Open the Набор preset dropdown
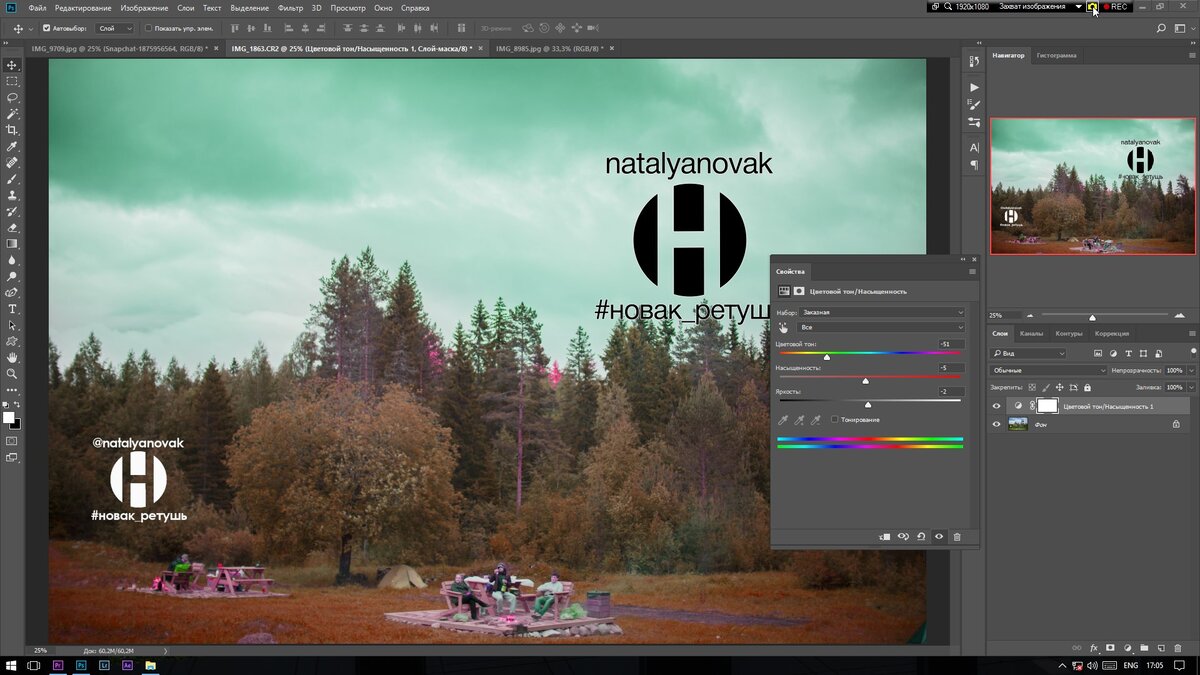1200x675 pixels. tap(883, 312)
